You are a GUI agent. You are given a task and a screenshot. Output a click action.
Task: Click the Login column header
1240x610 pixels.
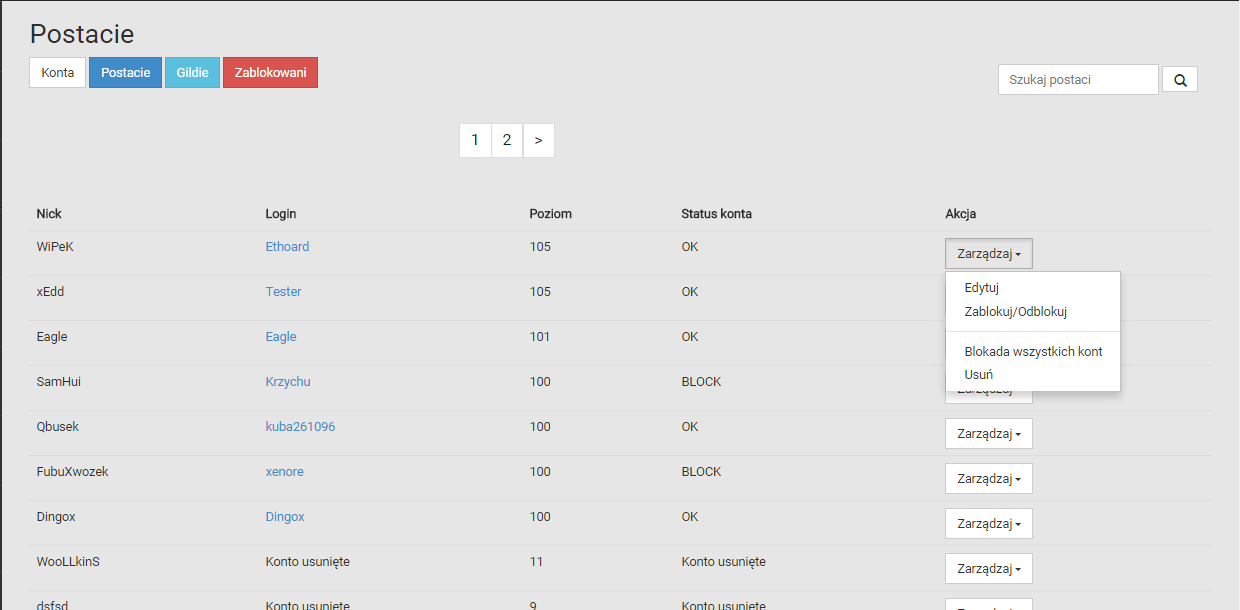[x=281, y=214]
